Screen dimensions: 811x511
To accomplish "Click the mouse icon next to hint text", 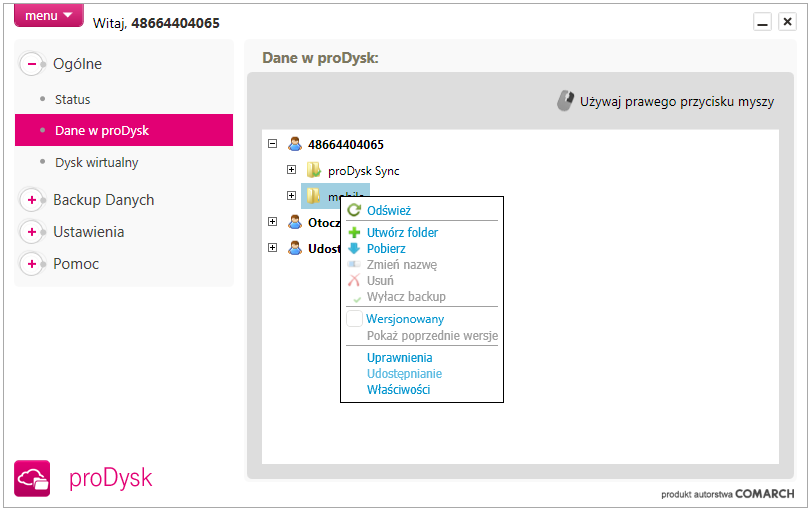I will click(565, 101).
